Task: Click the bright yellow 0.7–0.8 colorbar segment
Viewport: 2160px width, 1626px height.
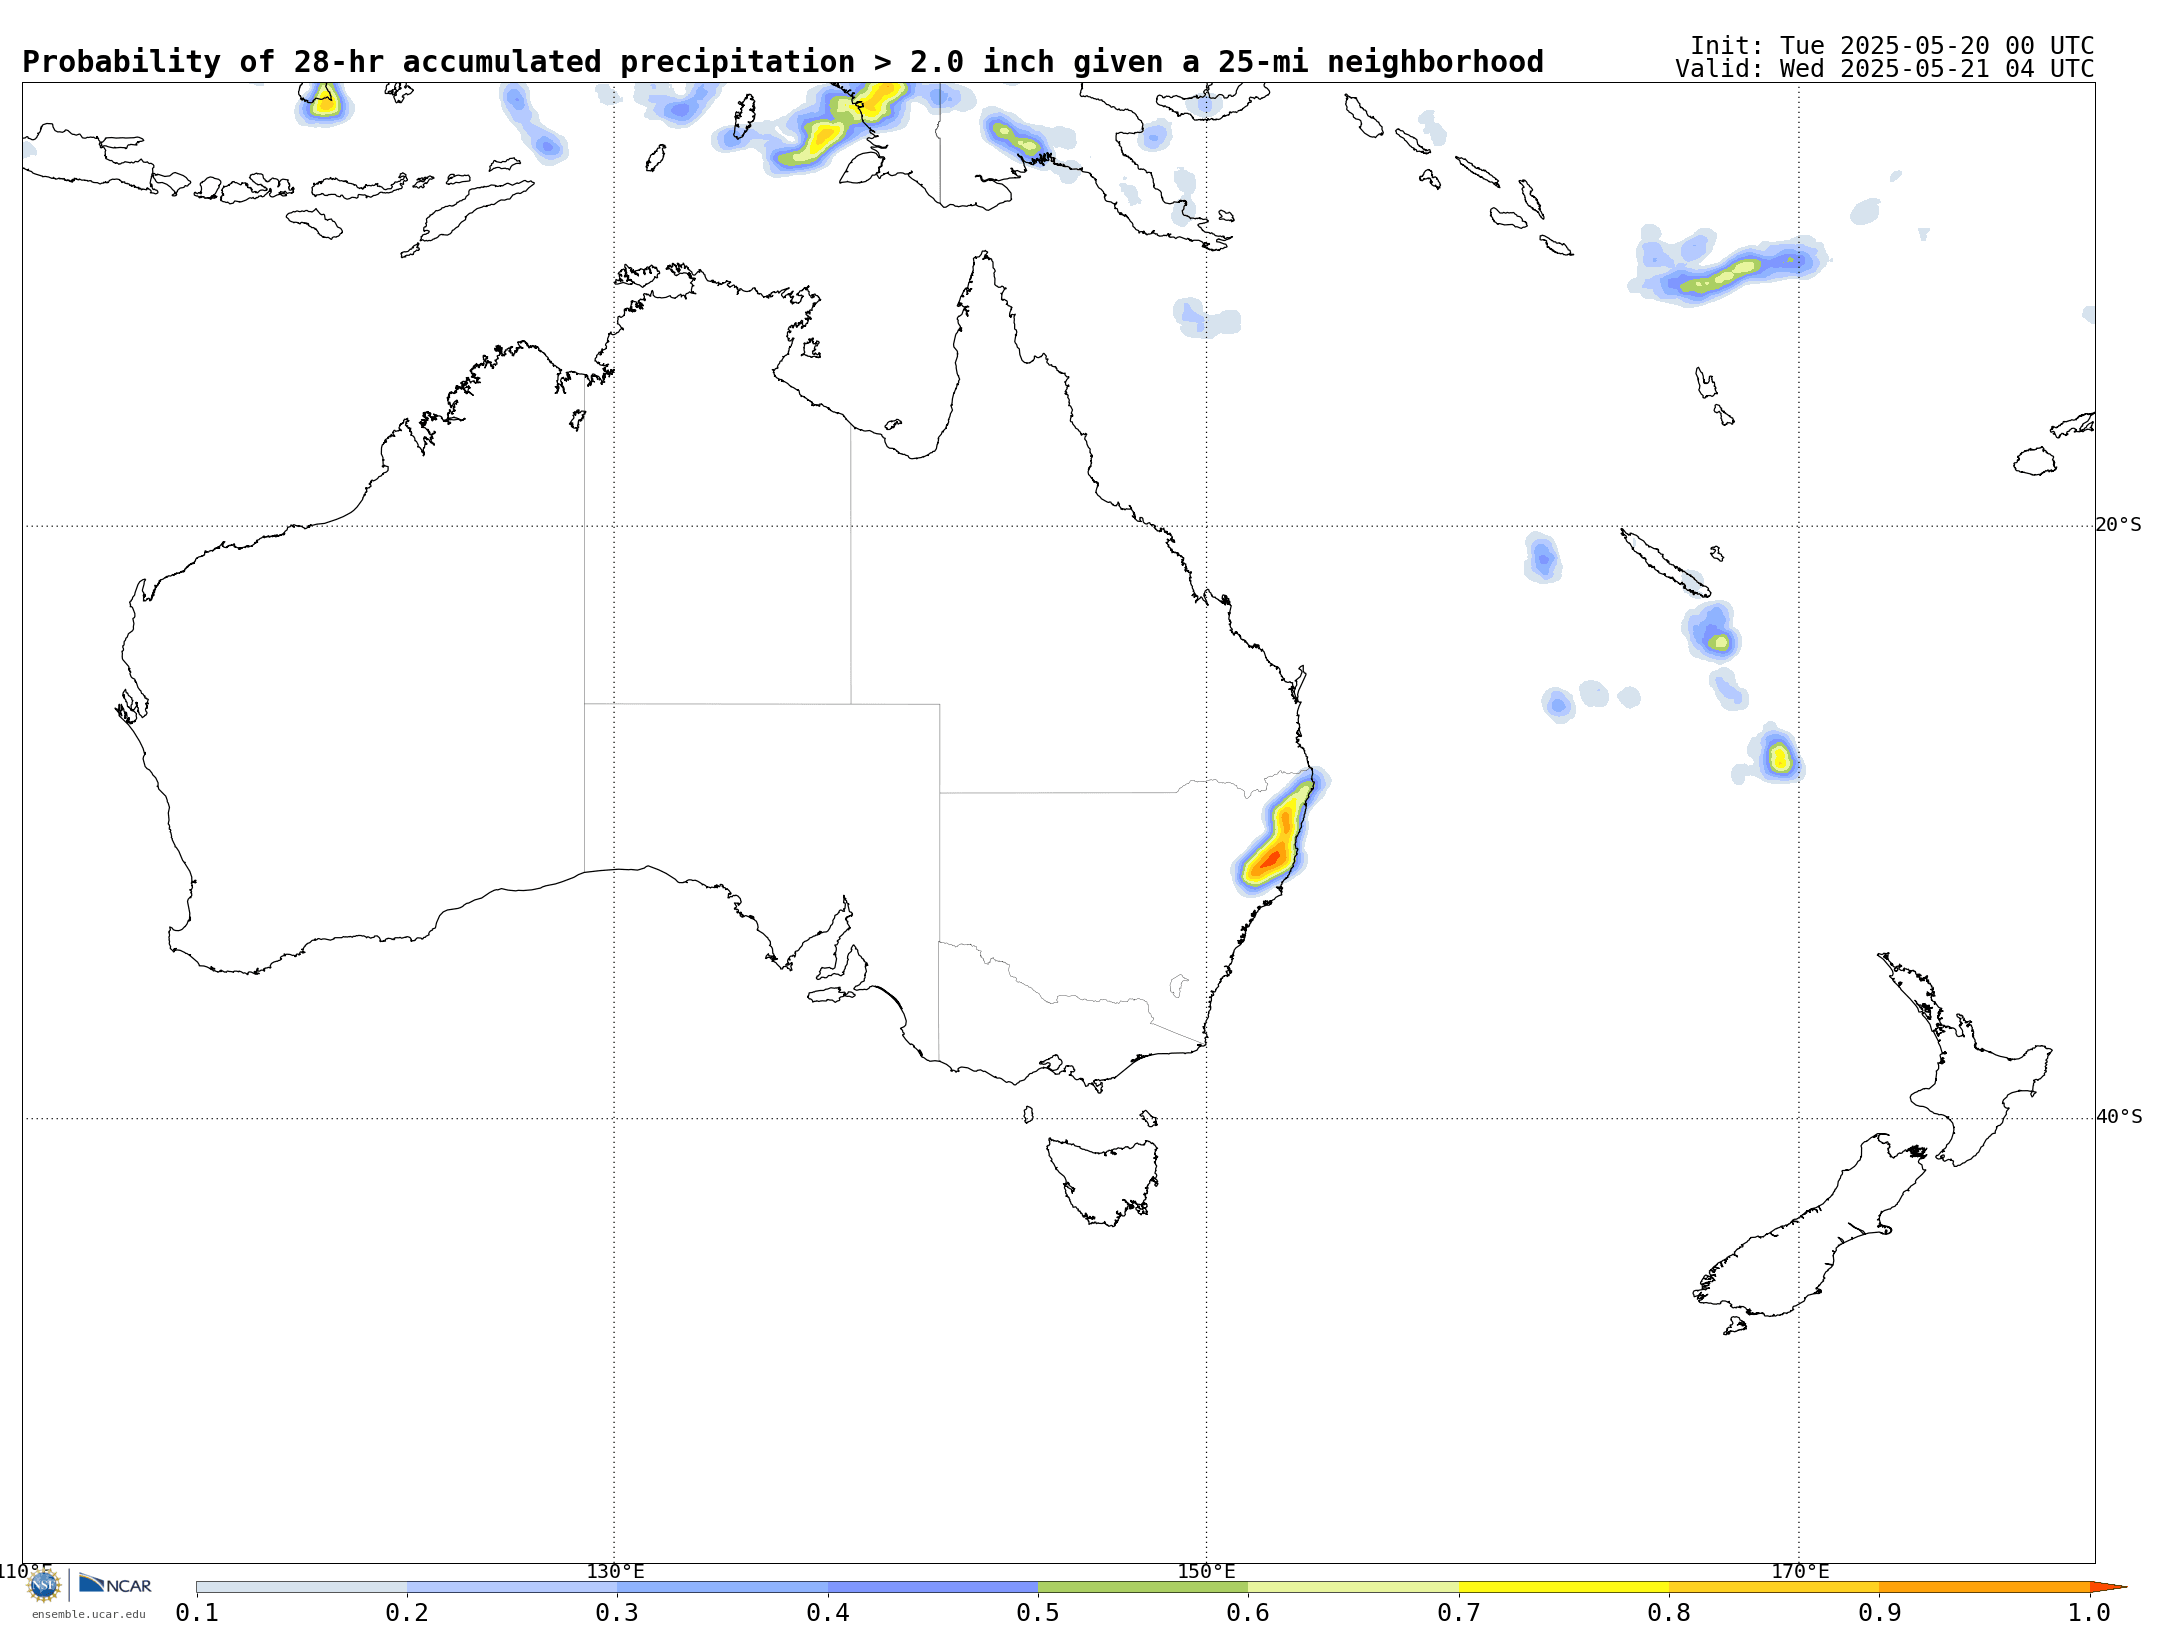Action: point(1564,1587)
